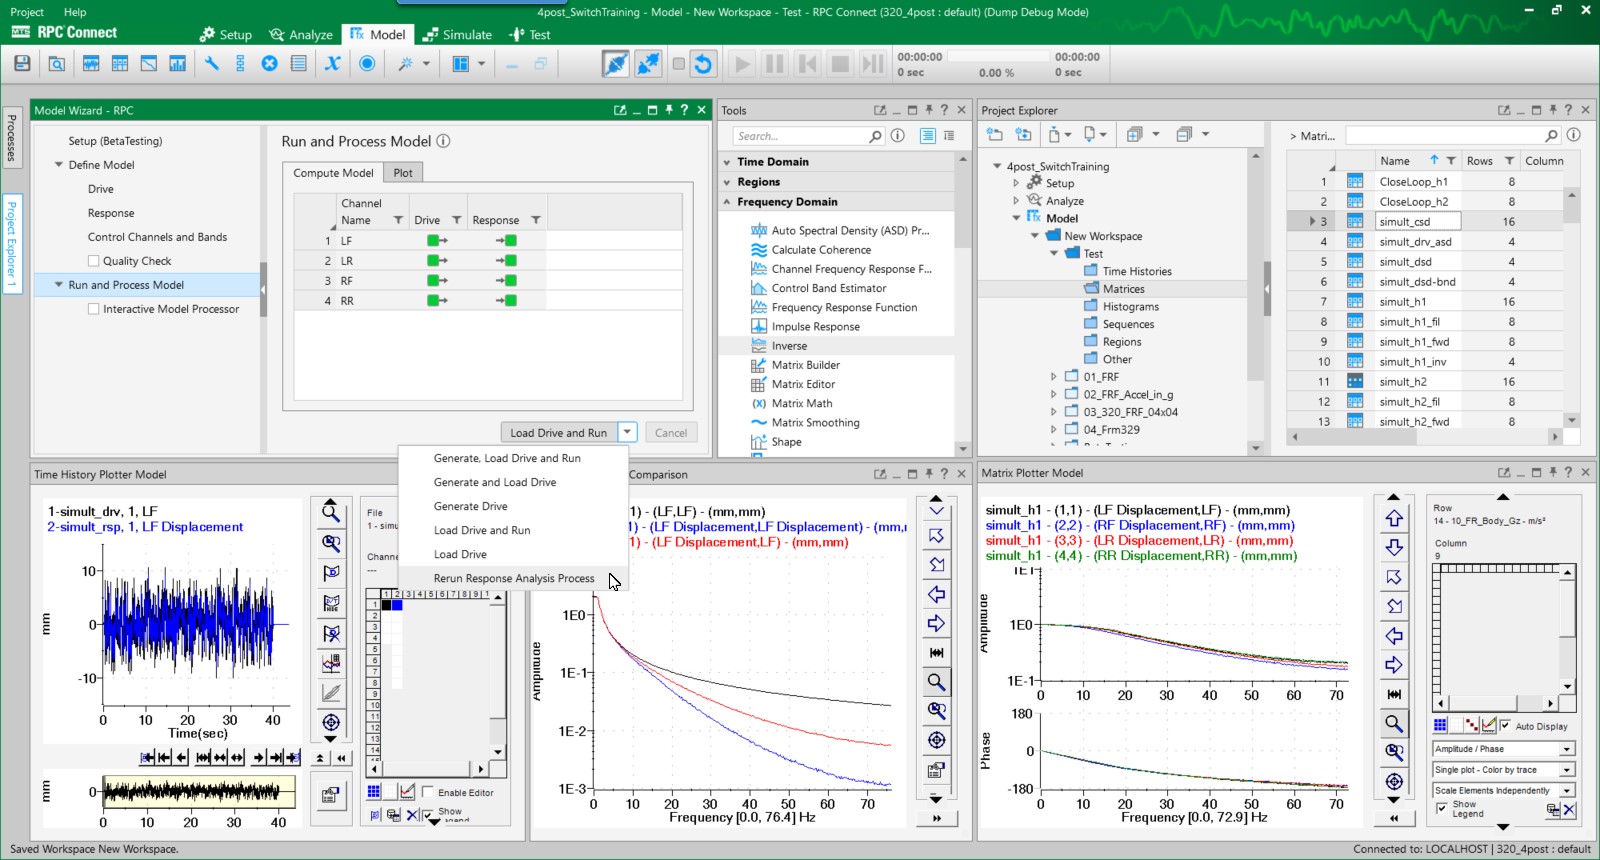
Task: Click the wrench tool icon in toolbar
Action: tap(212, 64)
